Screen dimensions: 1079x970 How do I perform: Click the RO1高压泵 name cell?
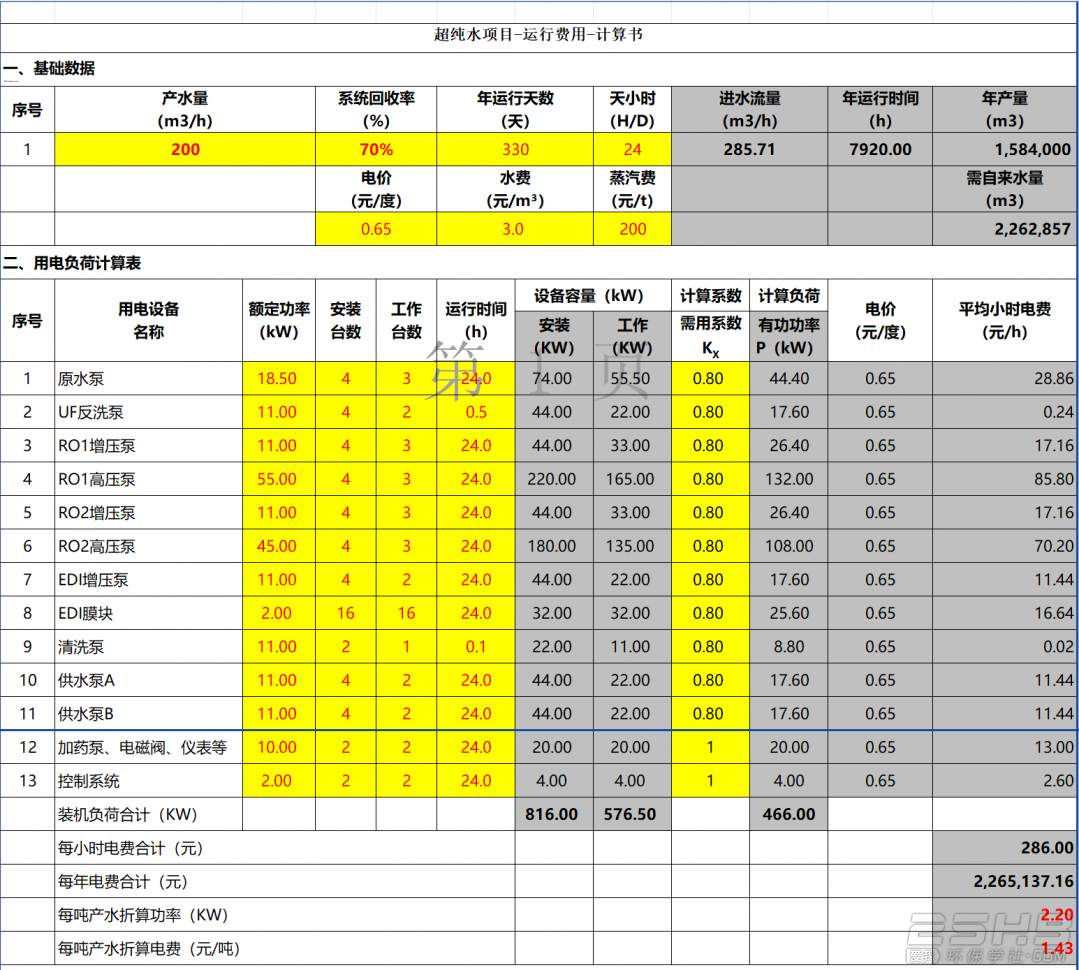tap(149, 479)
